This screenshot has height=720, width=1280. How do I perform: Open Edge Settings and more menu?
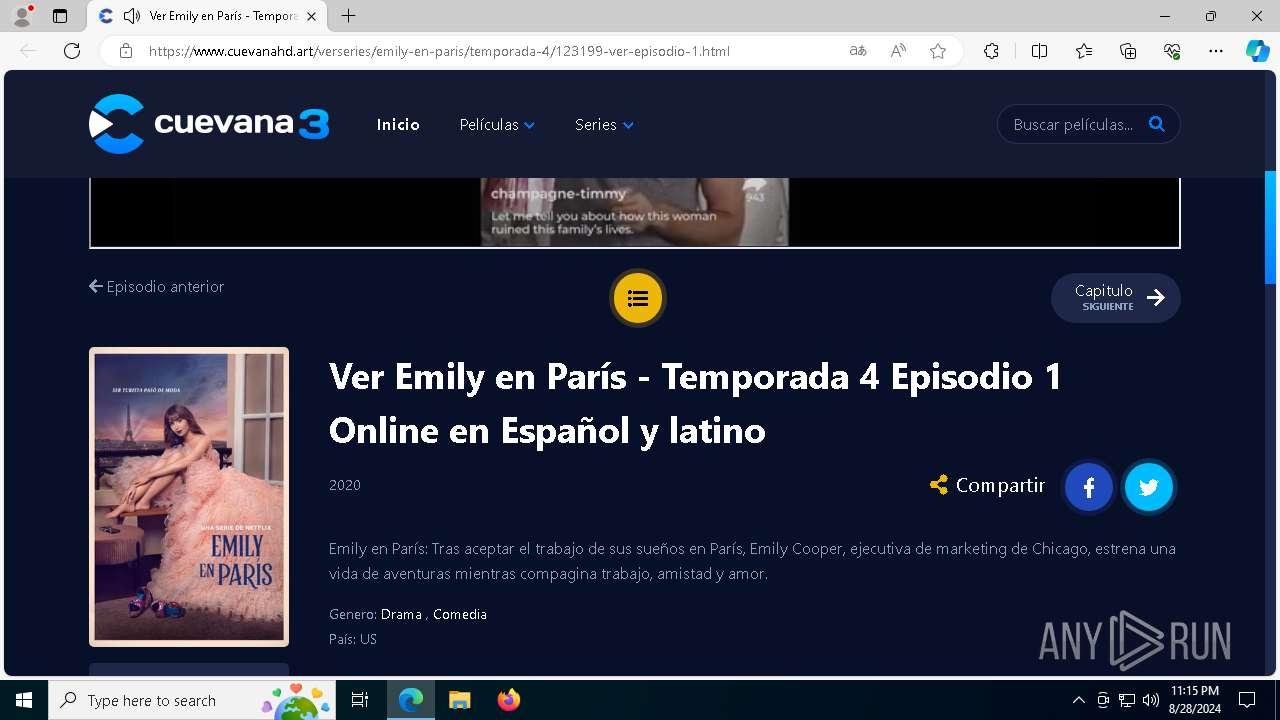click(x=1216, y=51)
